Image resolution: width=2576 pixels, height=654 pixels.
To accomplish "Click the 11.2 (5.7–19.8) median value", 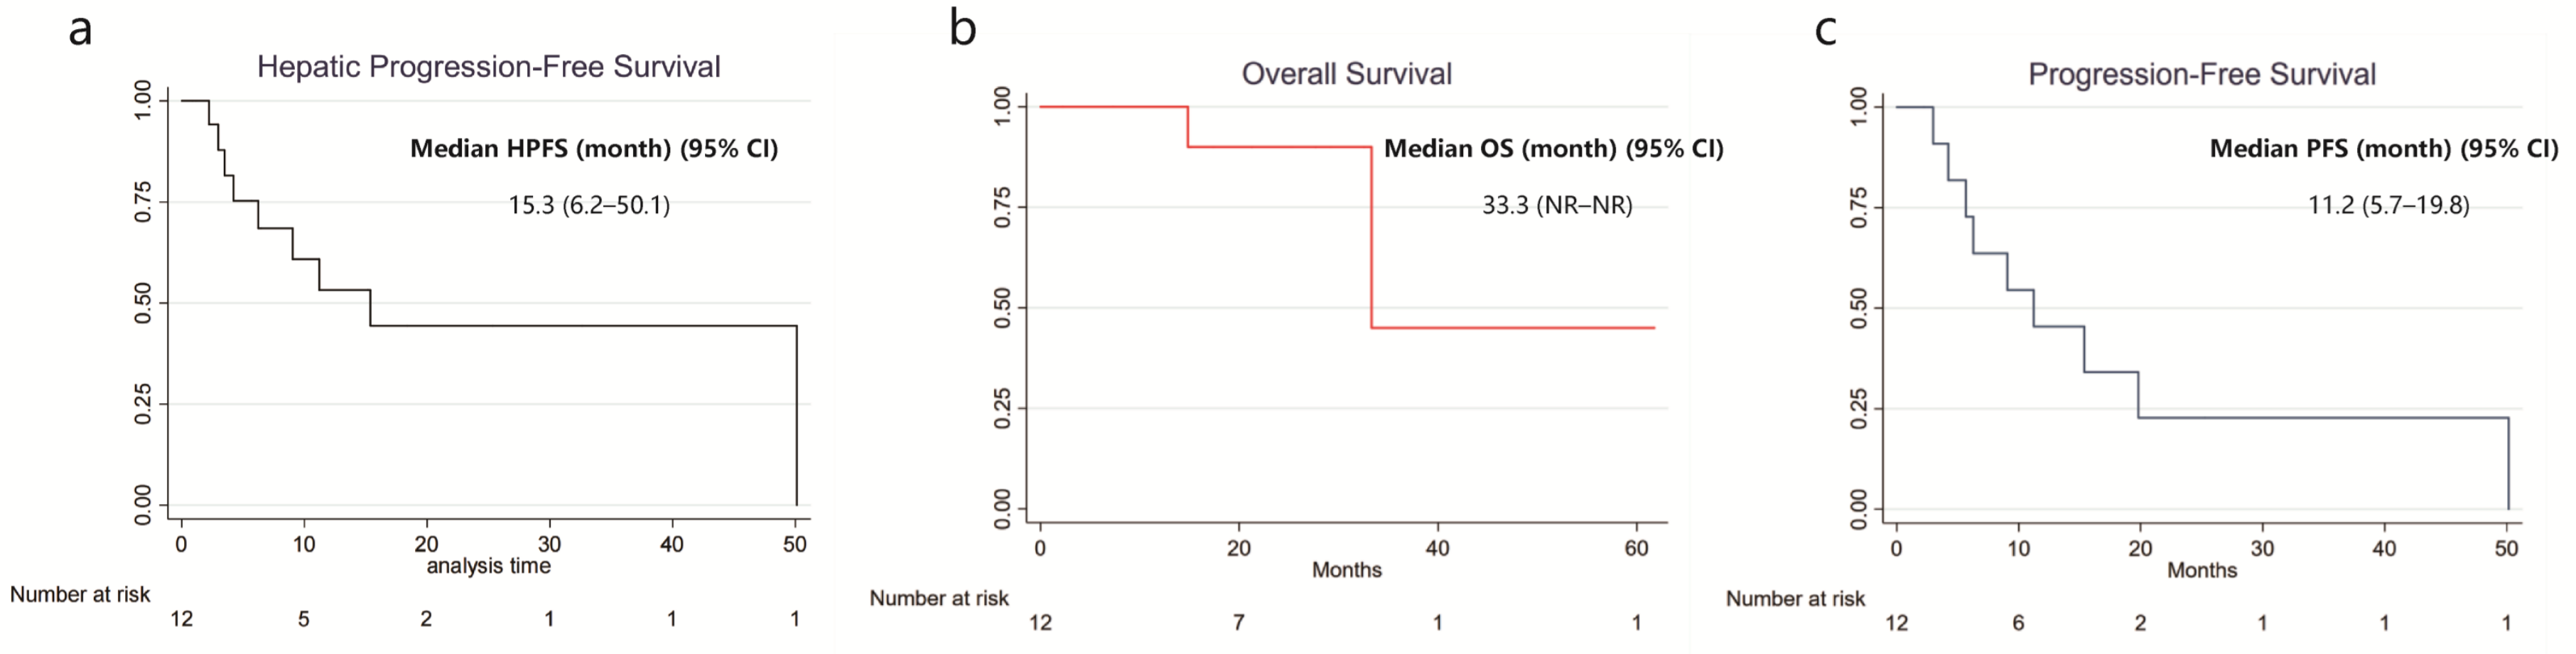I will coord(2388,206).
